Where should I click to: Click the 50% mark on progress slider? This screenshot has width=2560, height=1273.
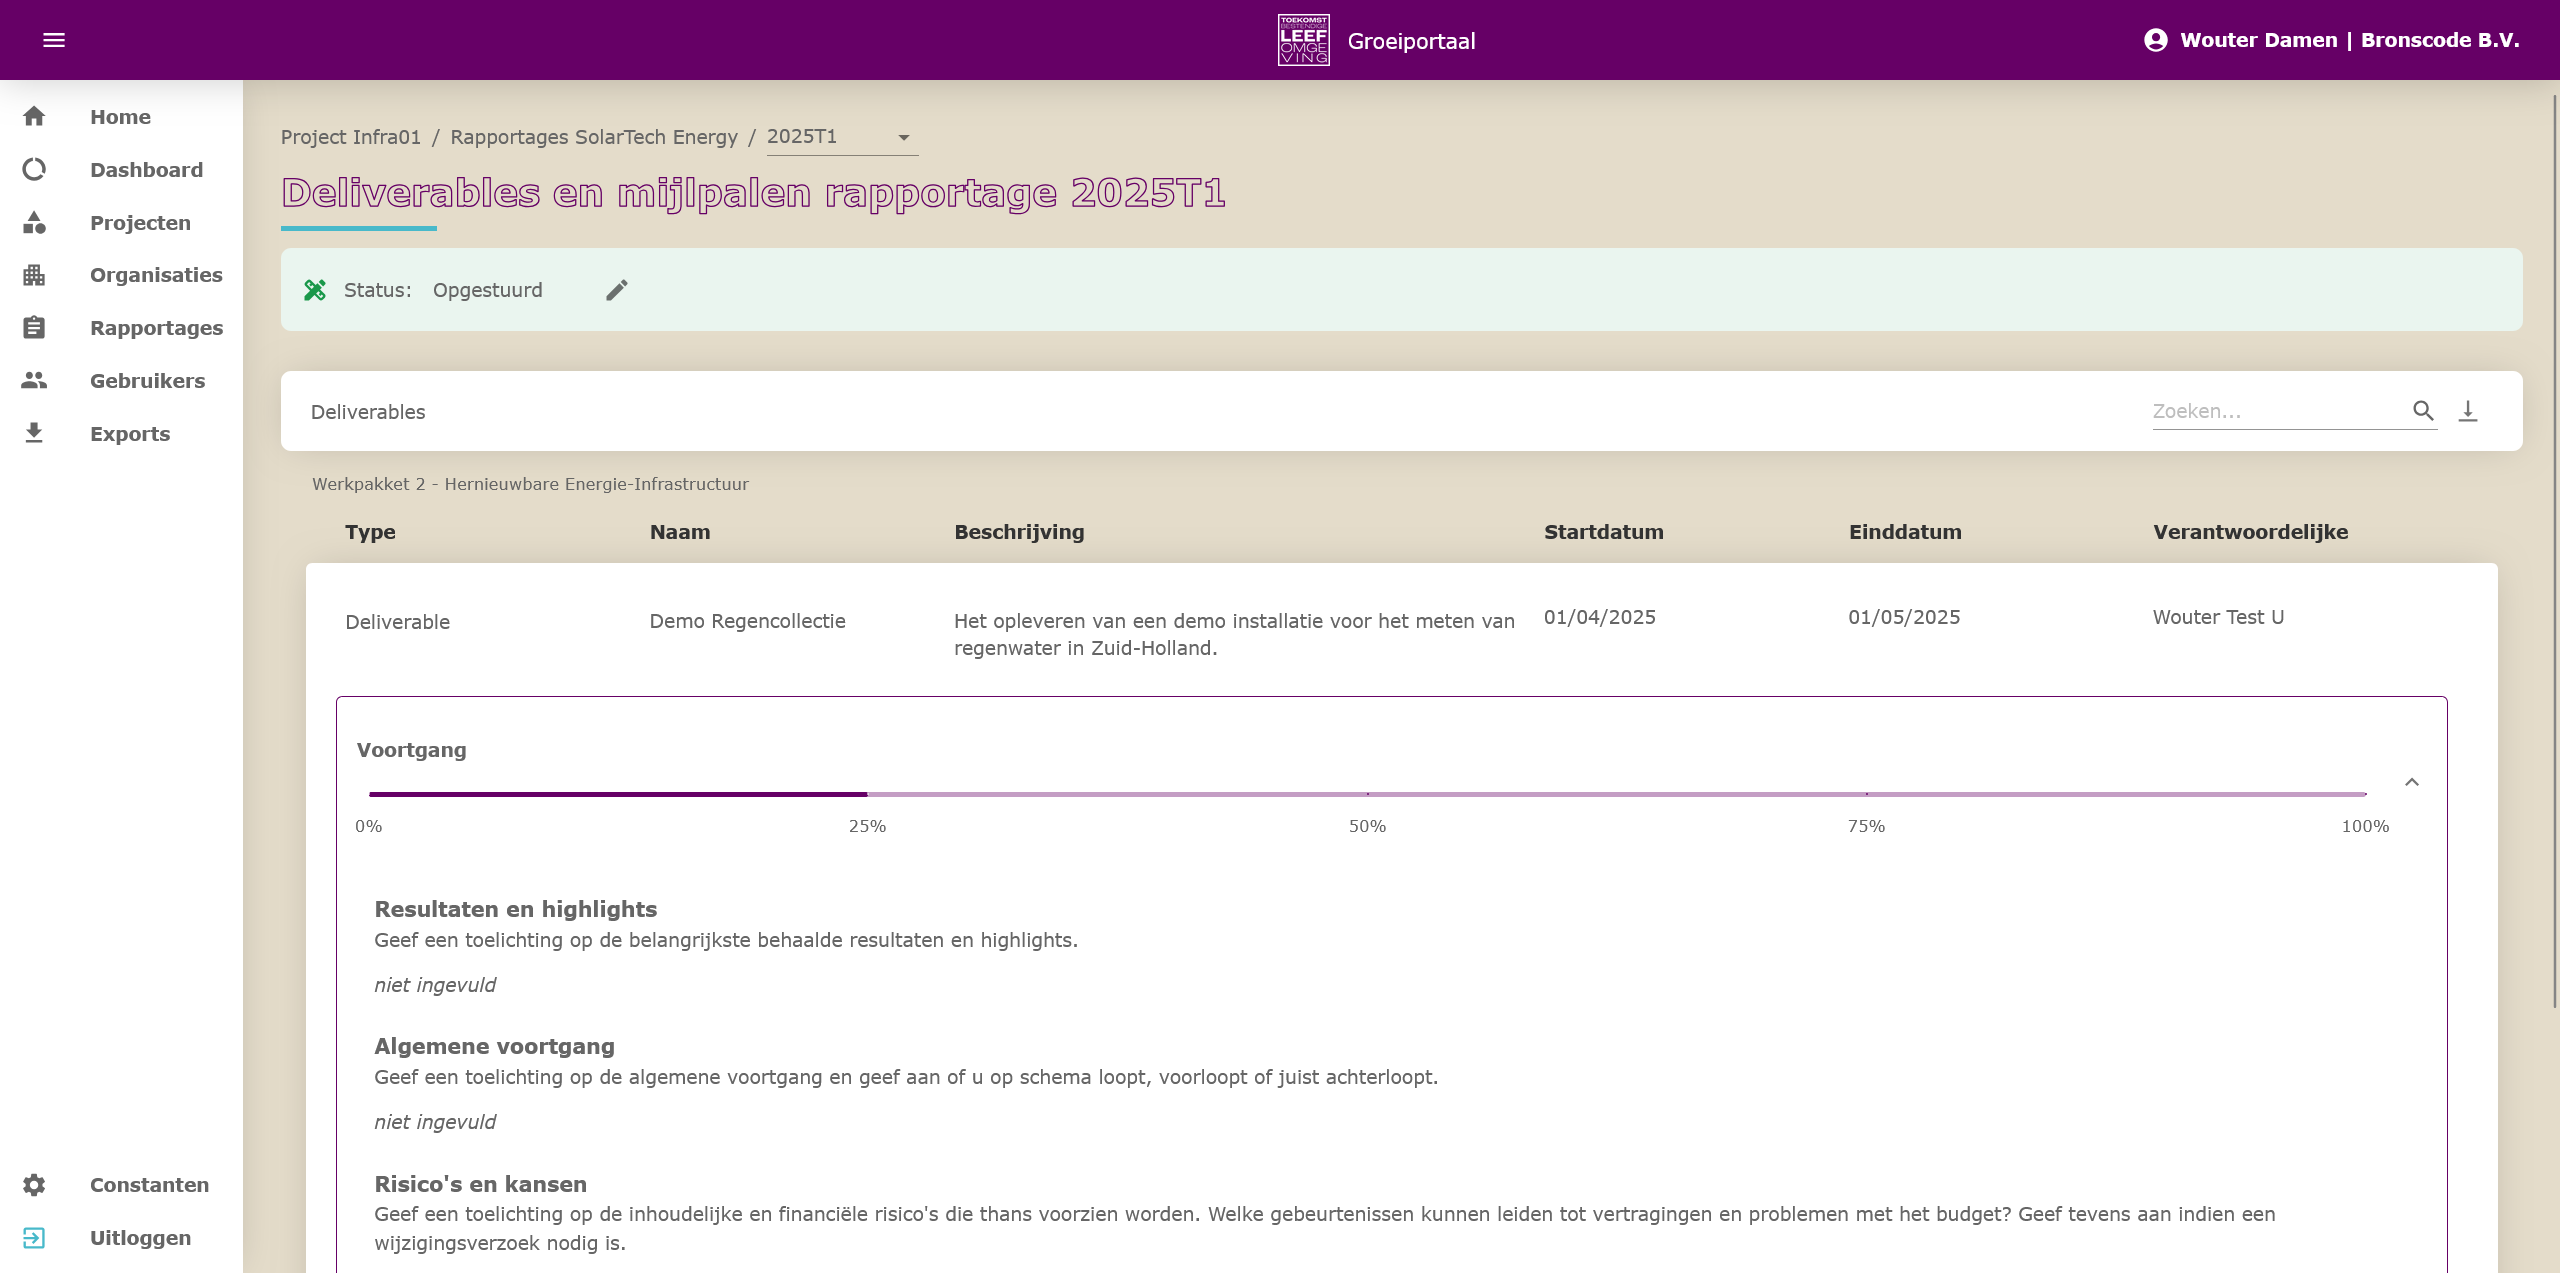(x=1367, y=794)
